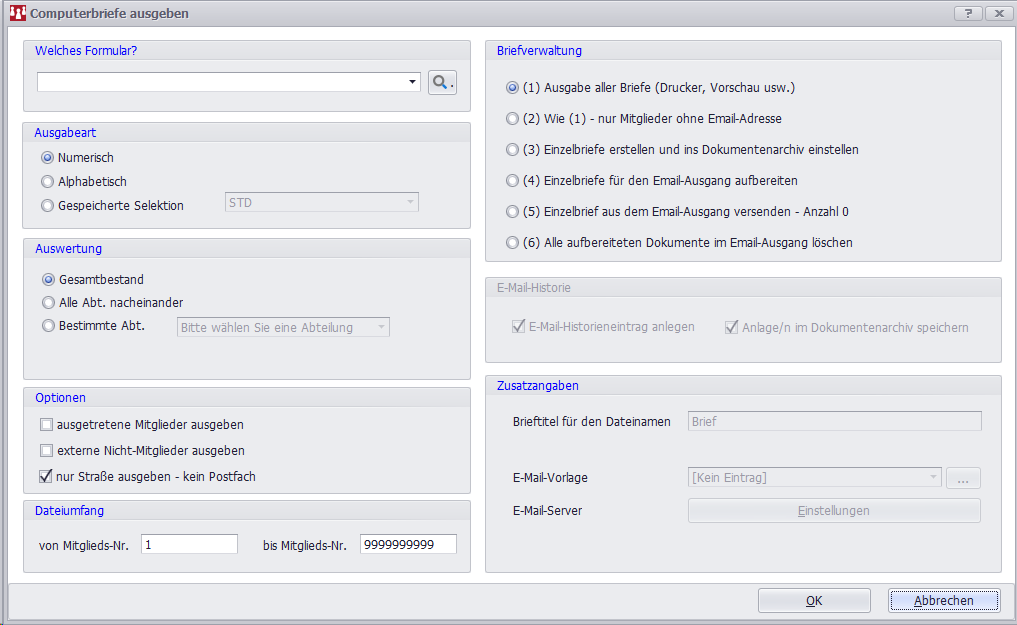Viewport: 1017px width, 625px height.
Task: Select the Alphabetisch output option
Action: coord(47,182)
